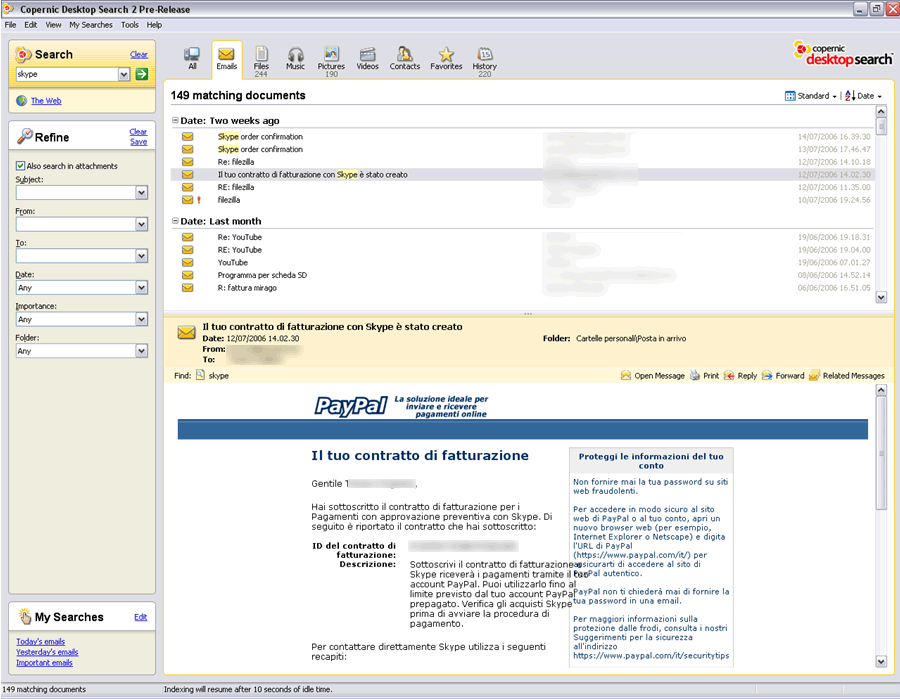
Task: Click the My Searches hand icon
Action: 25,616
